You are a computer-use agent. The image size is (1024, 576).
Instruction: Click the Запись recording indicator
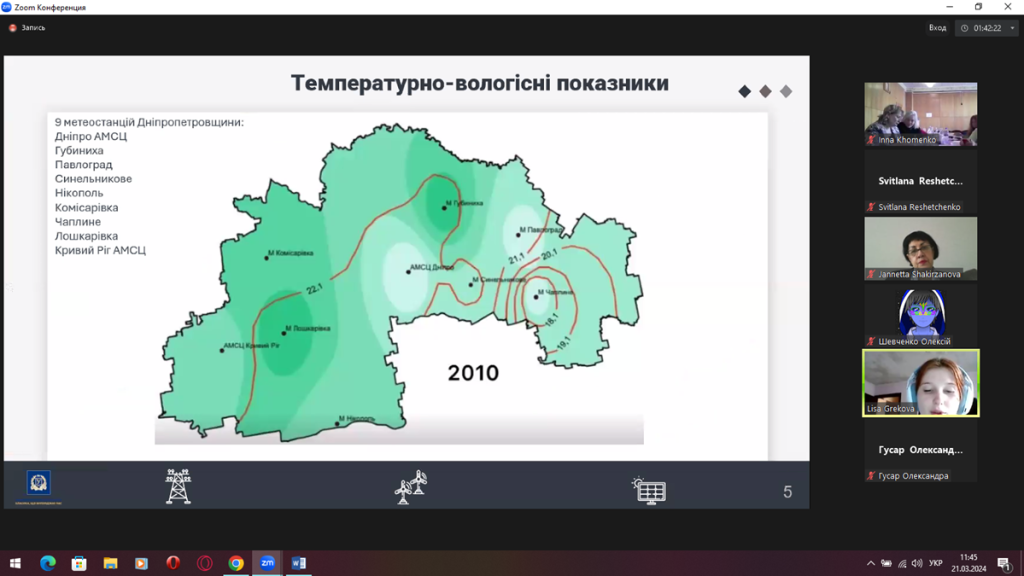click(28, 28)
